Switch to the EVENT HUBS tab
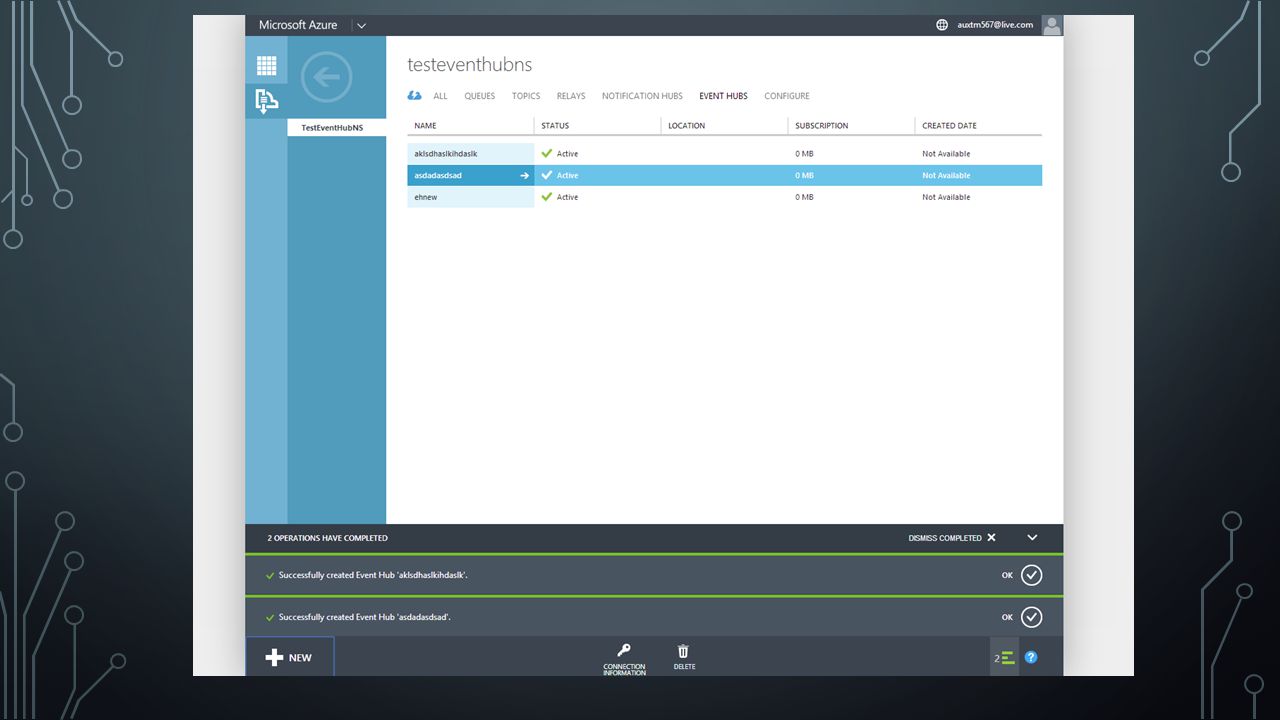 point(723,96)
